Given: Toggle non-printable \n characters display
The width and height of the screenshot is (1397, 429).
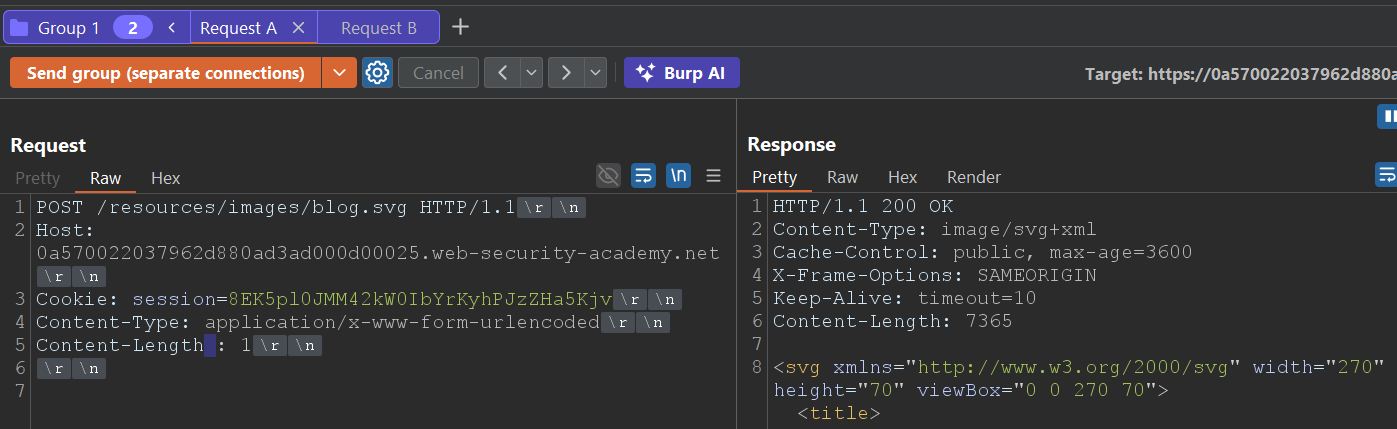Looking at the screenshot, I should coord(679,176).
